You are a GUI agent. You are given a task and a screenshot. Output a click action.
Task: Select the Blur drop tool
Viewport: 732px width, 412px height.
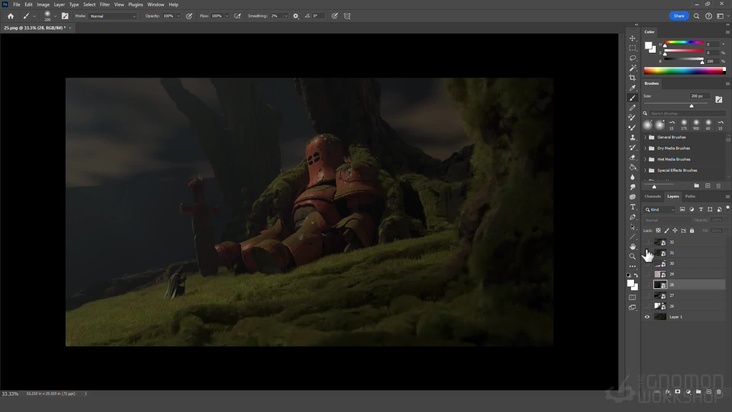point(633,177)
